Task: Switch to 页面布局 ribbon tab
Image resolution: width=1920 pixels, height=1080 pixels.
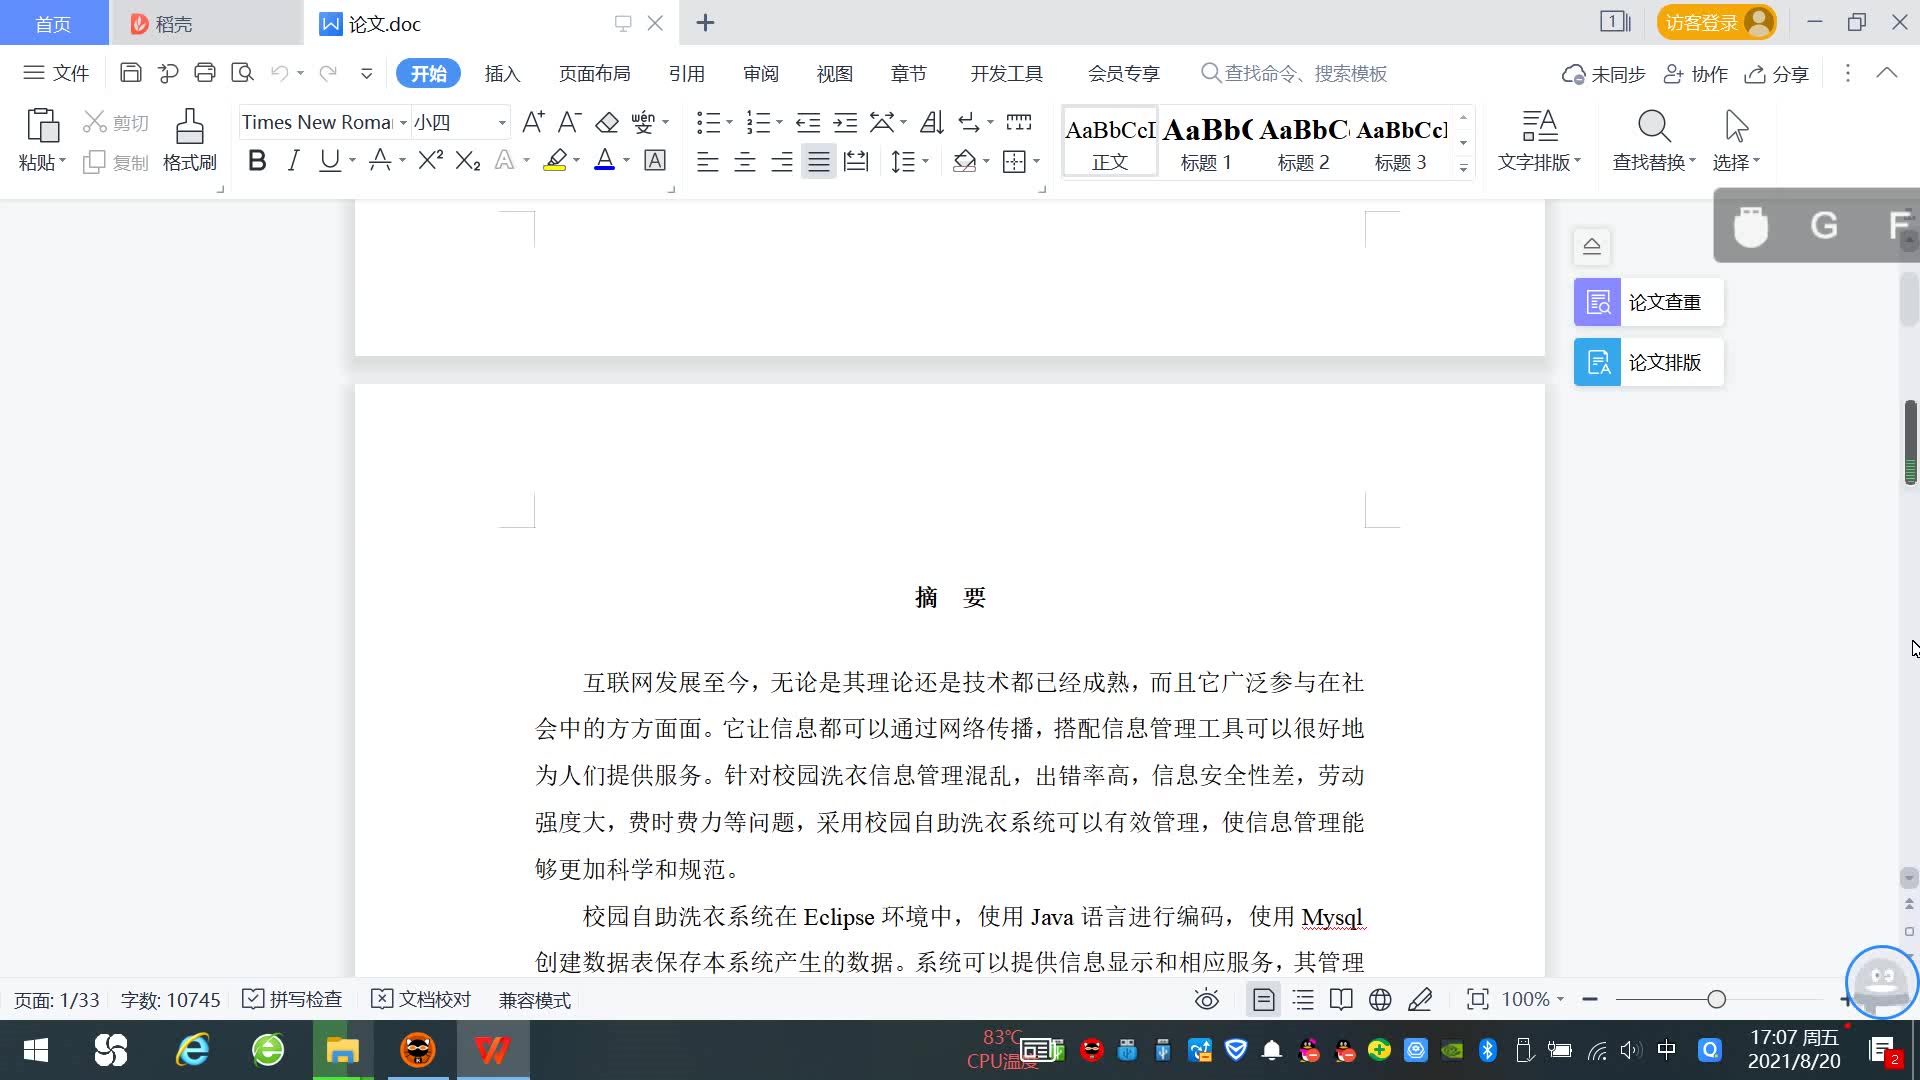Action: (594, 74)
